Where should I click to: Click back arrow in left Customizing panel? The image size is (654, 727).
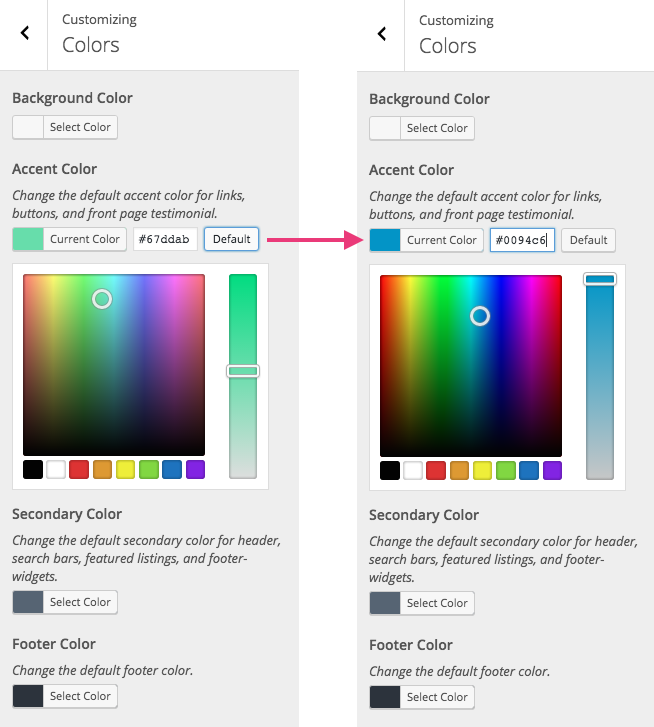click(25, 33)
